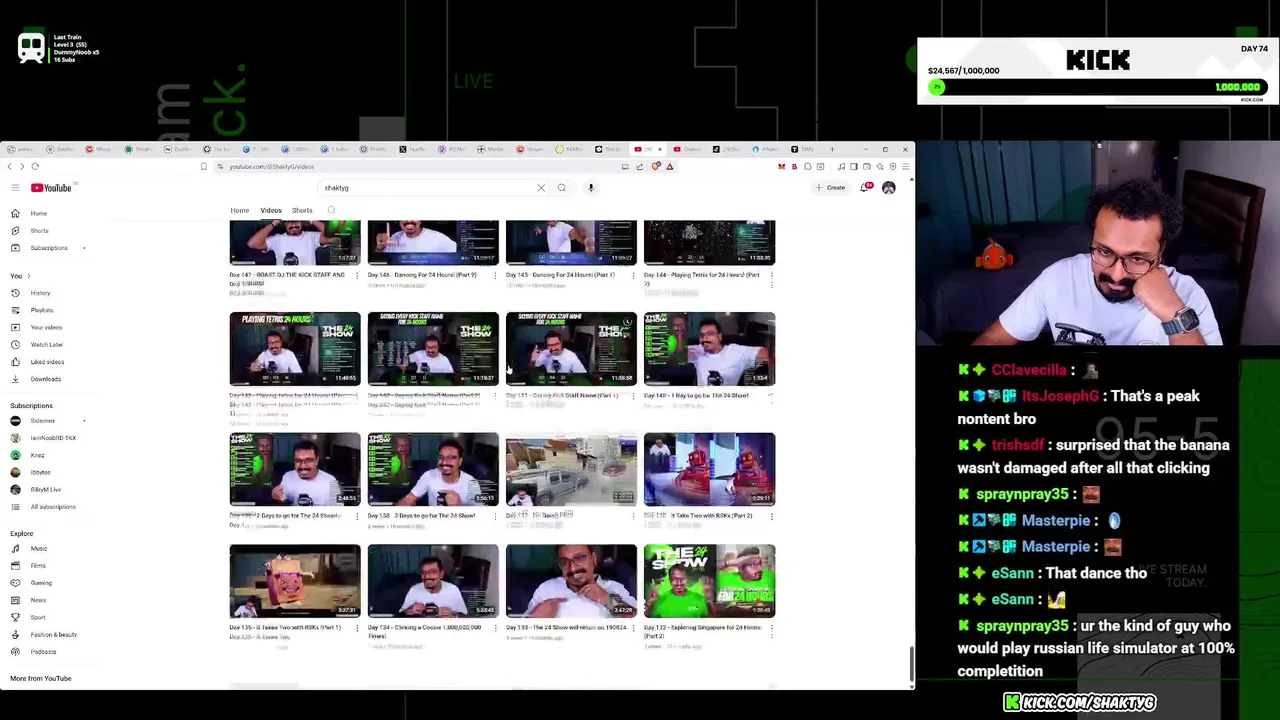Open Day 147 Roast DJ video thumbnail
This screenshot has height=720, width=1280.
click(x=295, y=243)
